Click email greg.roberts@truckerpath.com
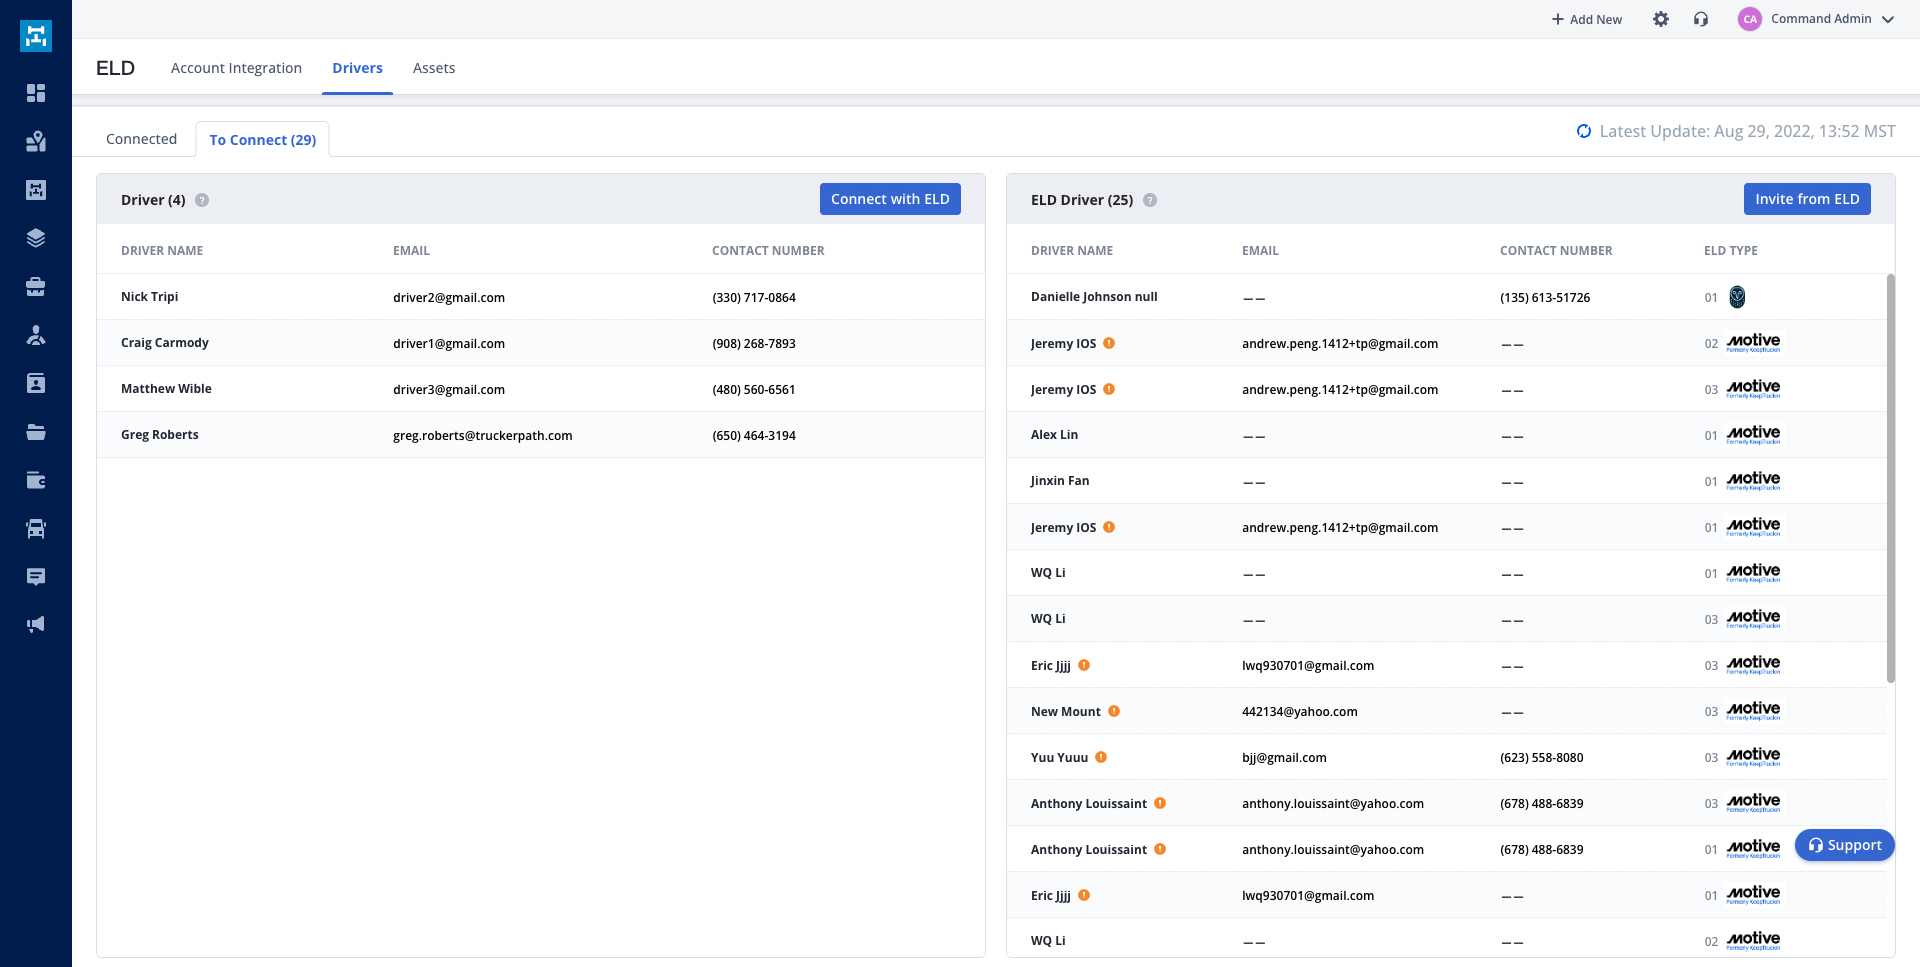Screen dimensions: 1920x967 pos(482,435)
